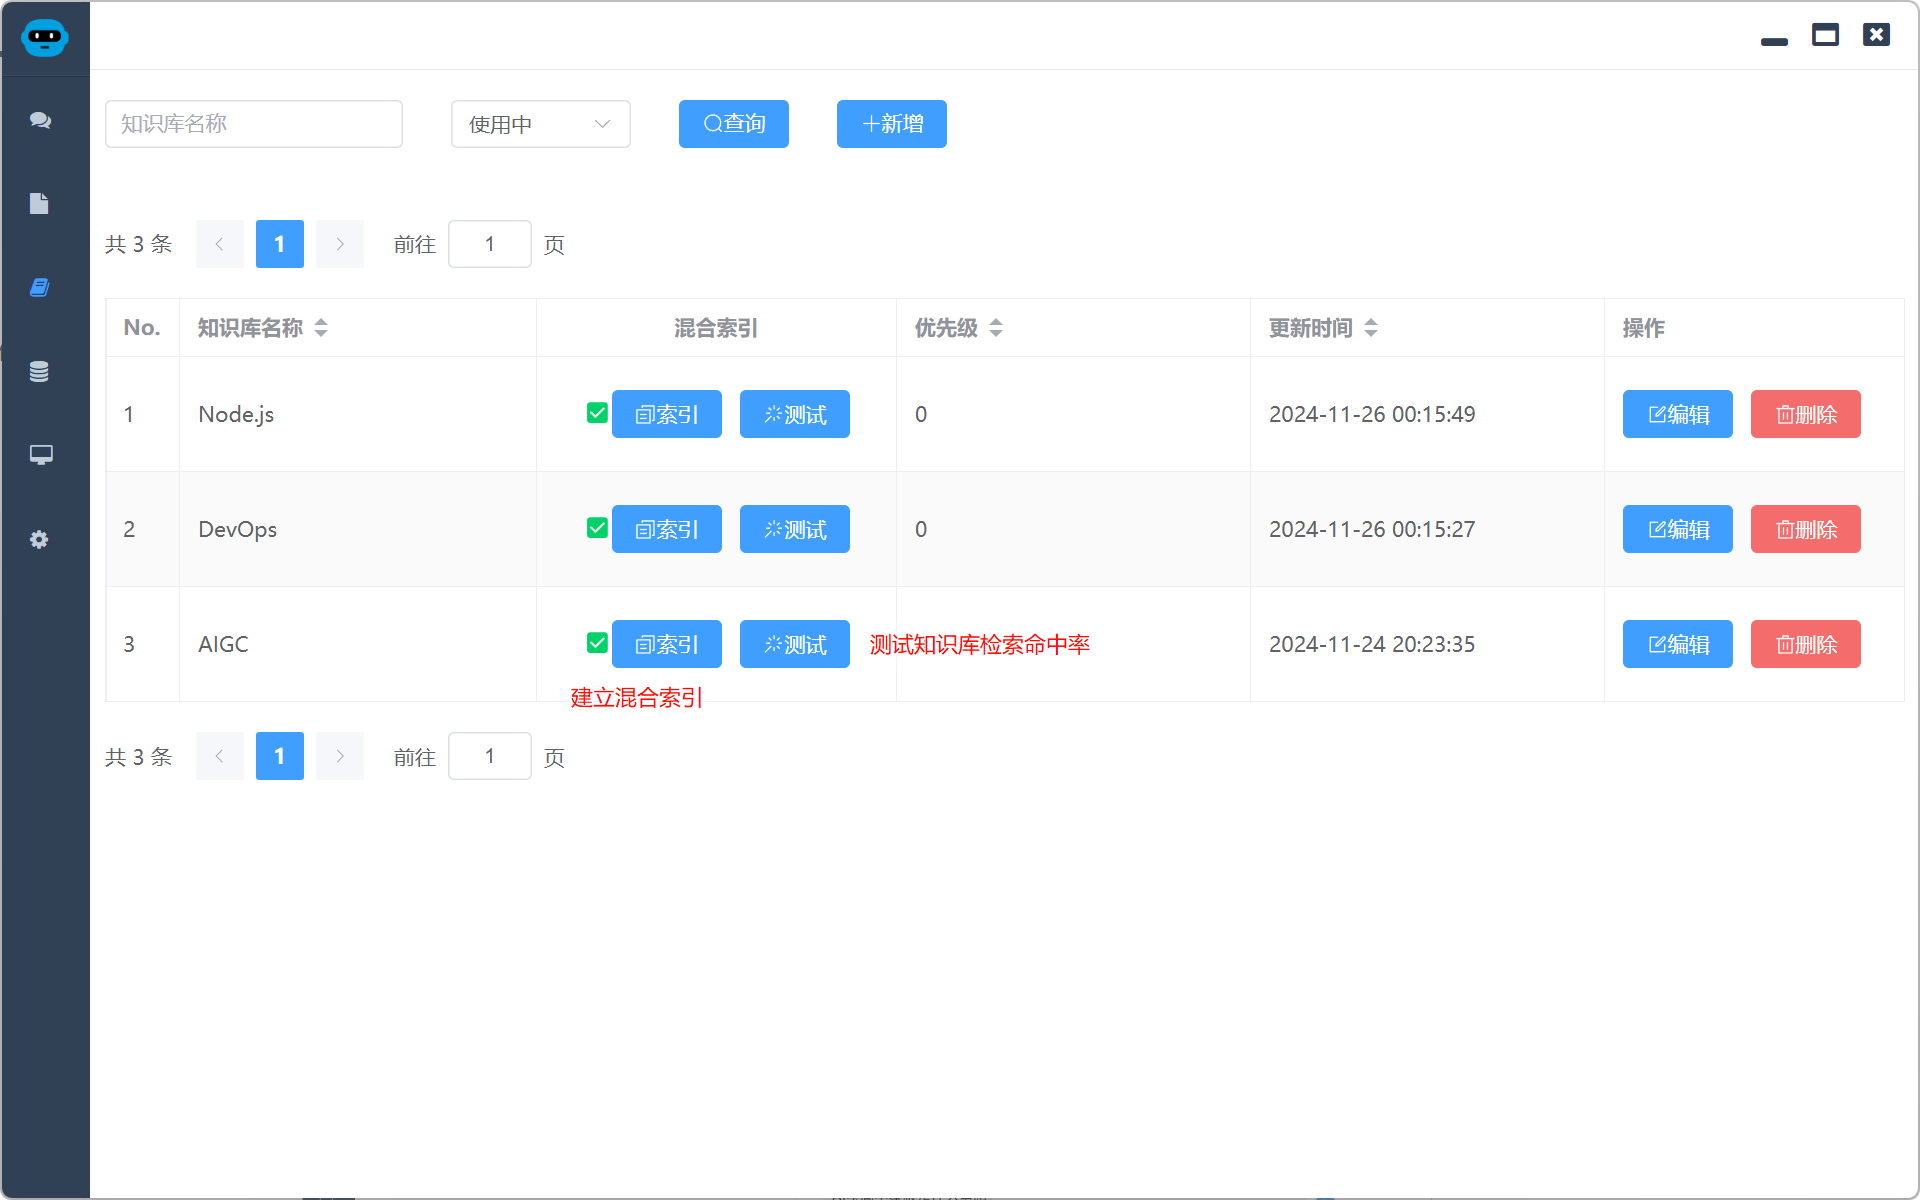This screenshot has width=1920, height=1200.
Task: Open the database sidebar icon
Action: (39, 372)
